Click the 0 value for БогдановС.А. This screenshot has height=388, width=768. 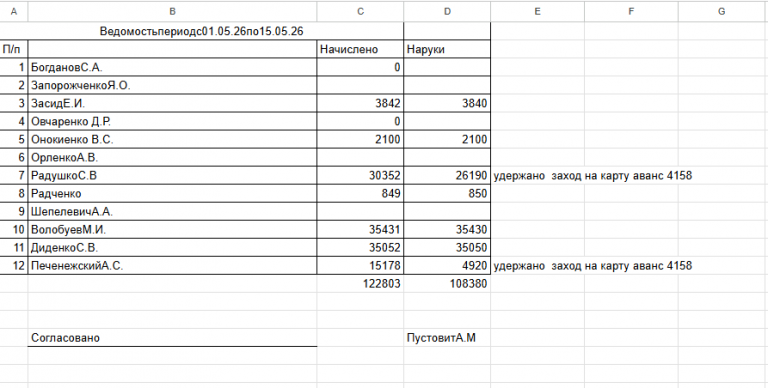pyautogui.click(x=360, y=67)
